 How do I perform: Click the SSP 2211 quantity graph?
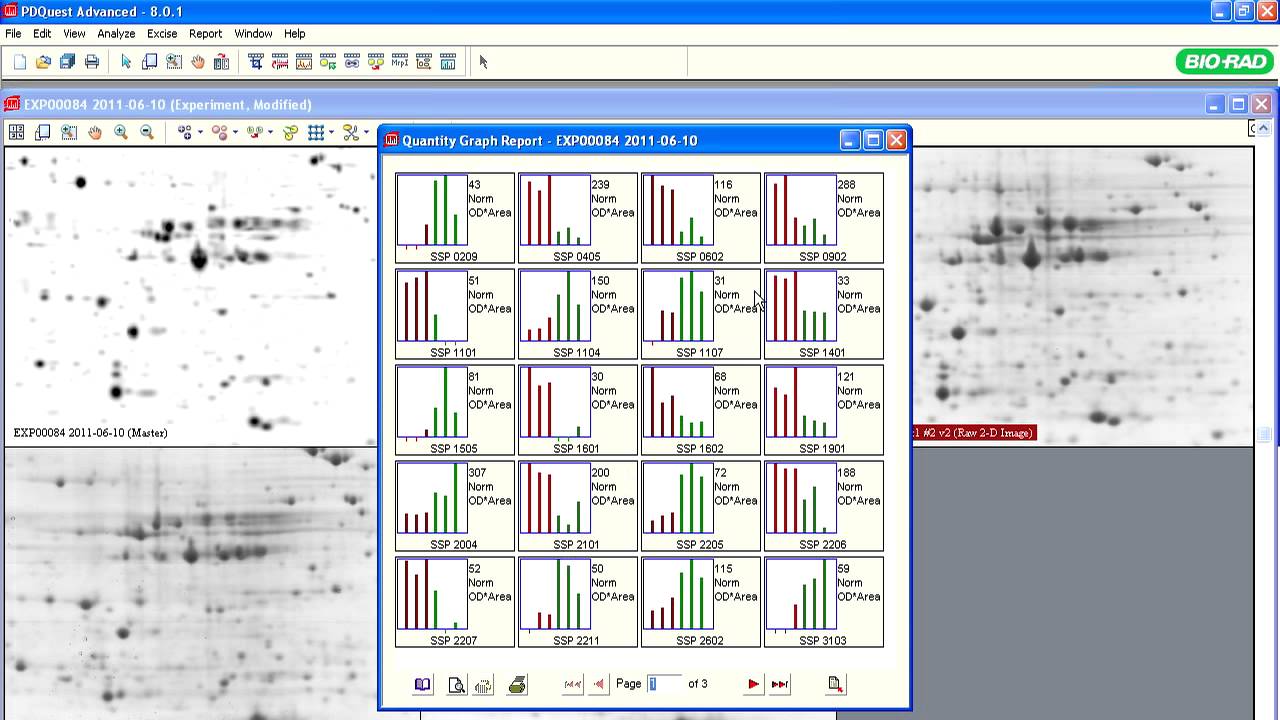pos(578,602)
